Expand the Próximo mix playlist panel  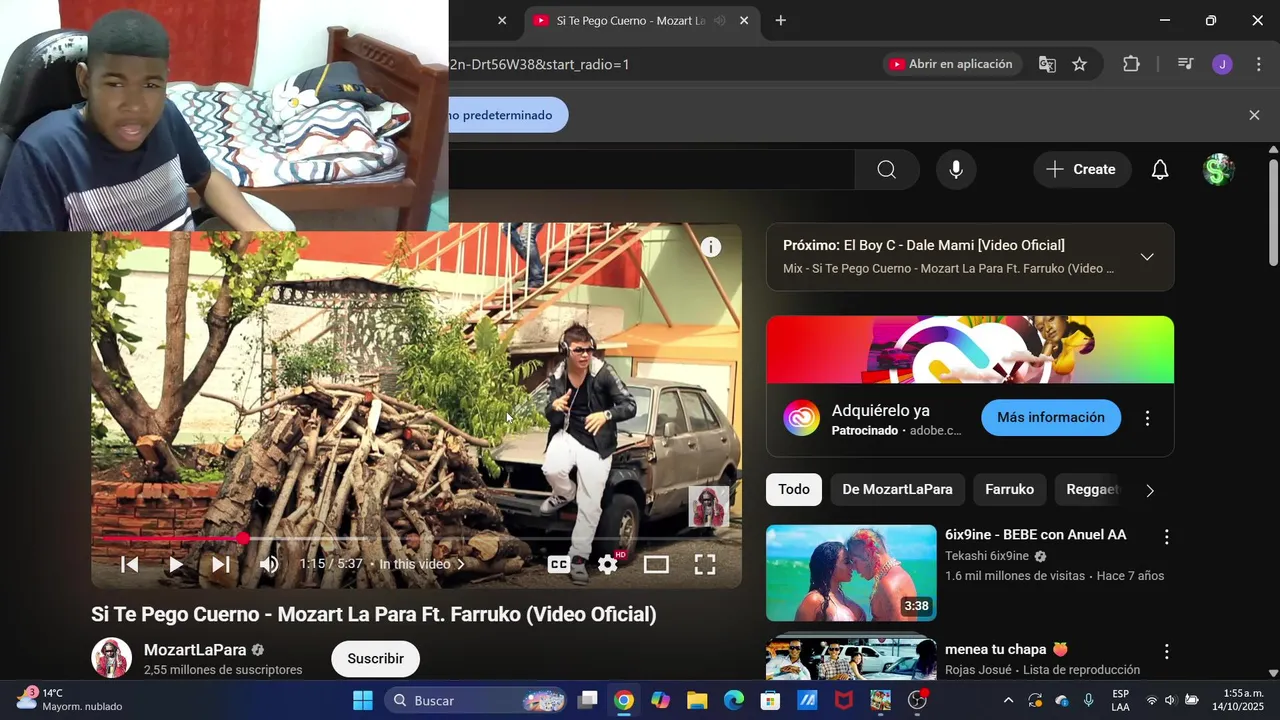pyautogui.click(x=1147, y=257)
